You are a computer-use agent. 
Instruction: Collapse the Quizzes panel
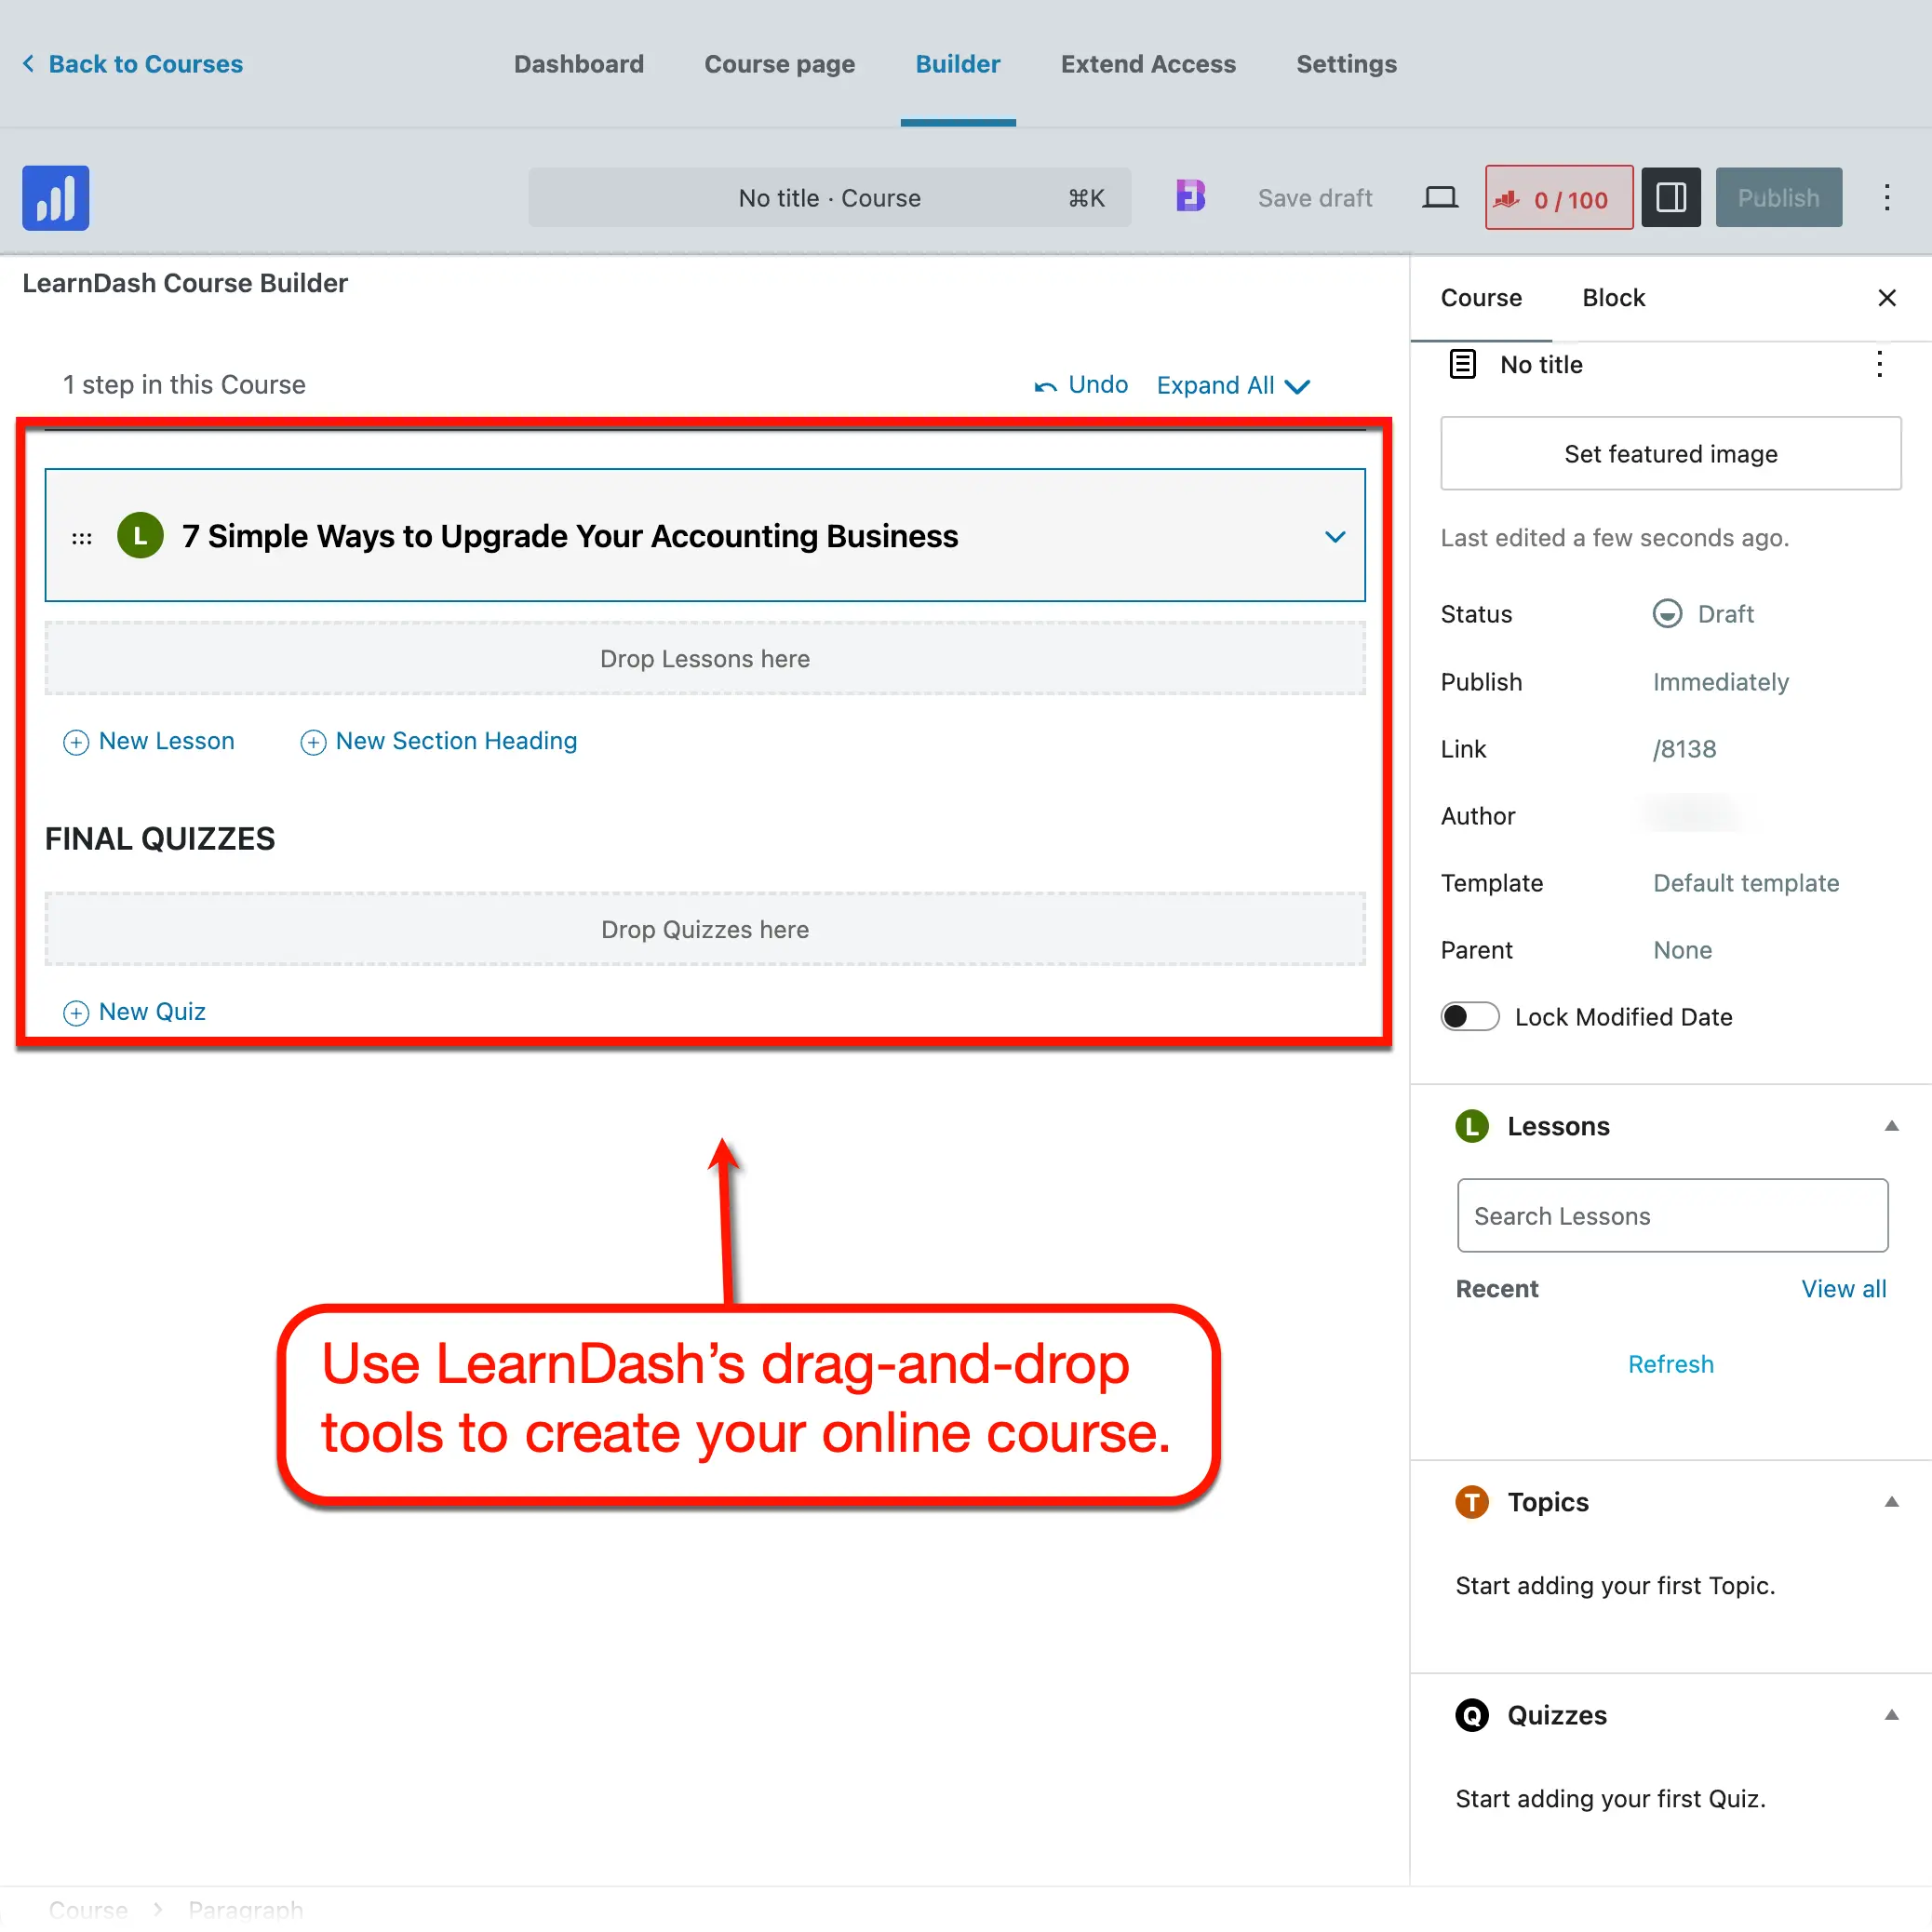point(1891,1715)
